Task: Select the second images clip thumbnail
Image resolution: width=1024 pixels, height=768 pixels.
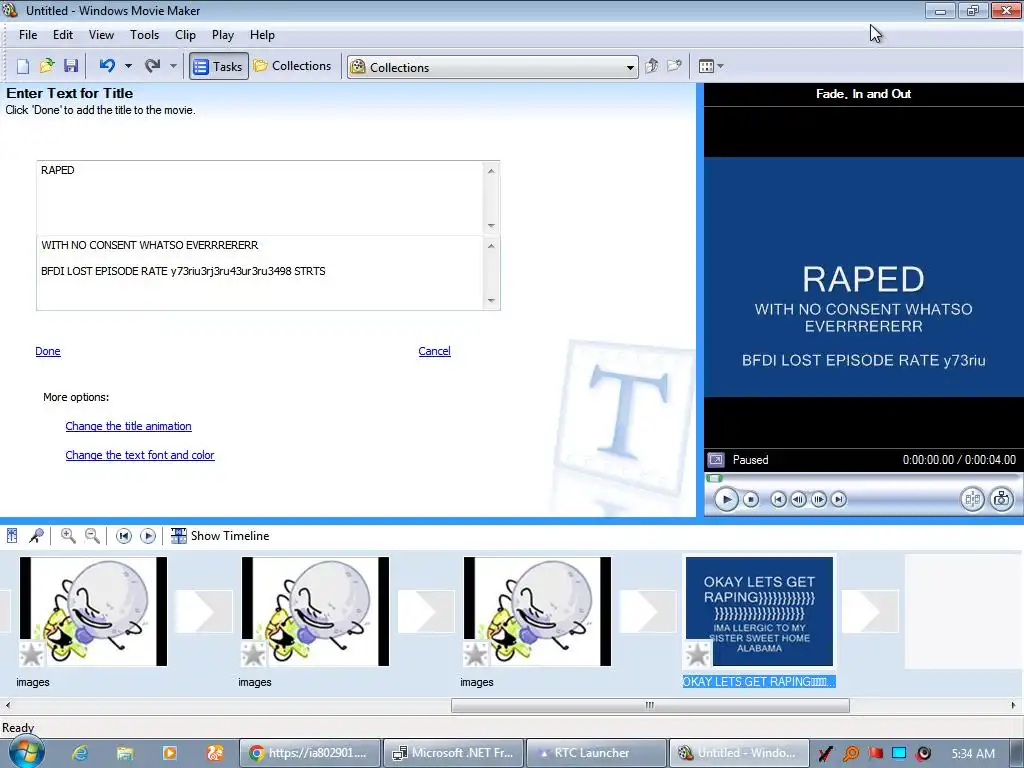Action: click(315, 611)
